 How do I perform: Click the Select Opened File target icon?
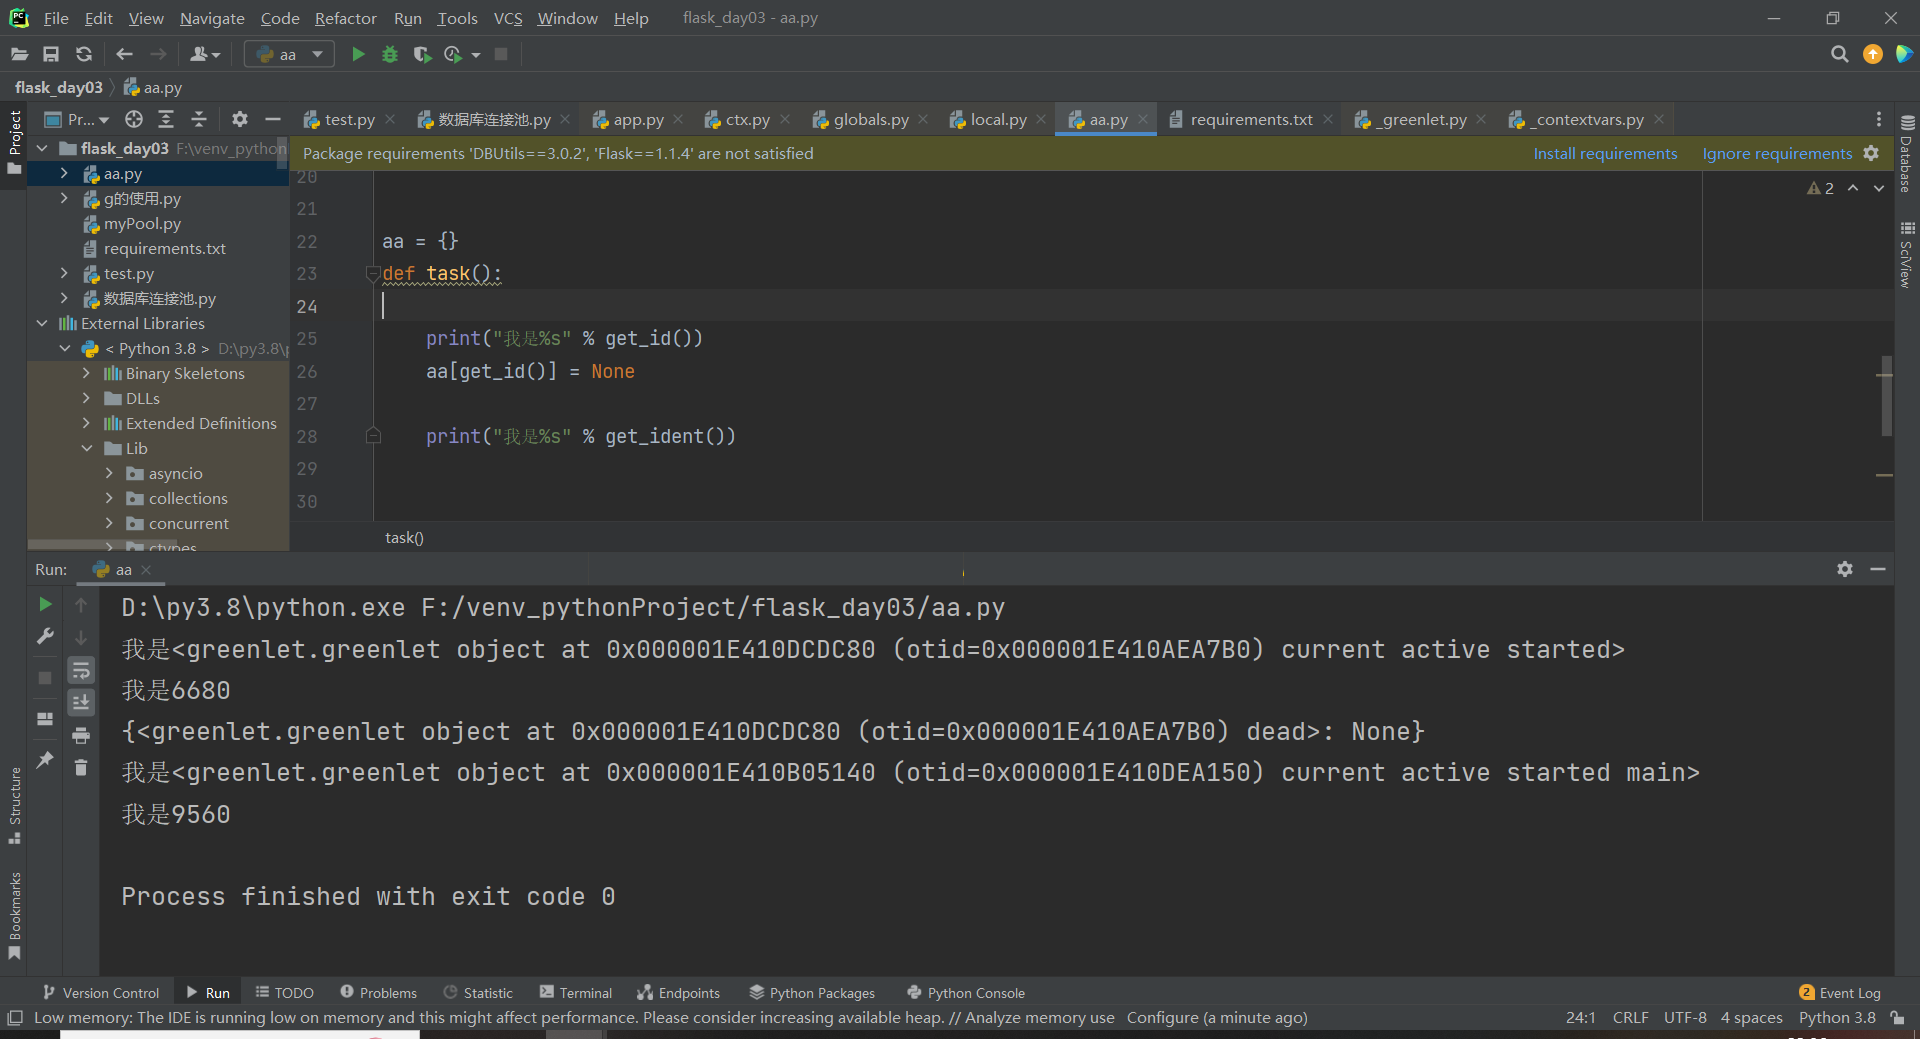(134, 119)
